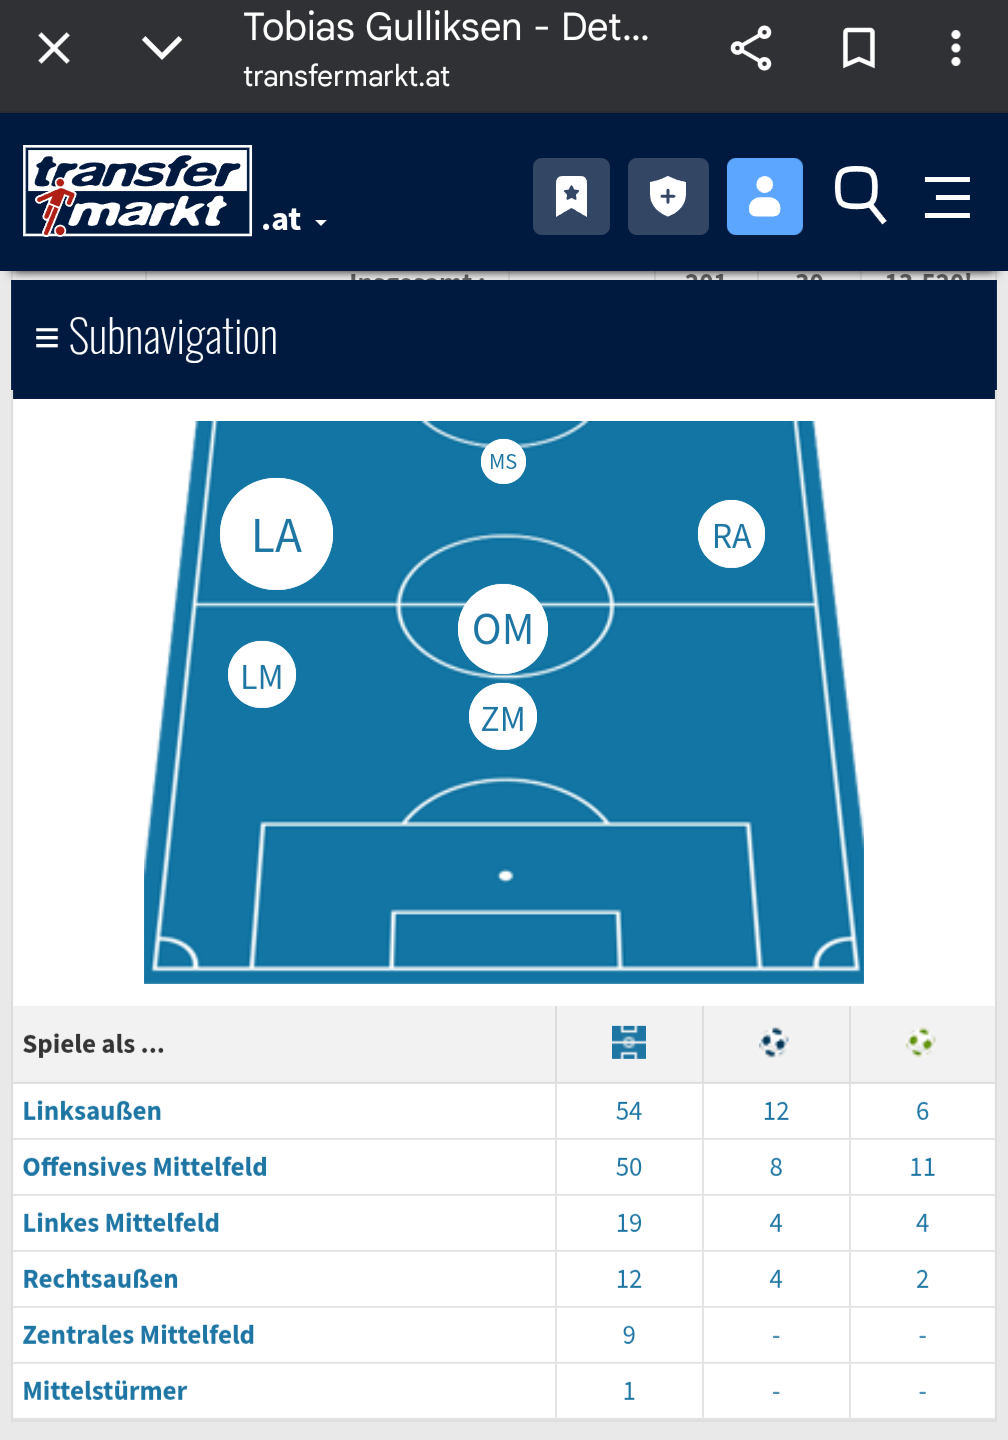Image resolution: width=1008 pixels, height=1440 pixels.
Task: Open the Transfermarkt search magnifier
Action: pyautogui.click(x=860, y=195)
